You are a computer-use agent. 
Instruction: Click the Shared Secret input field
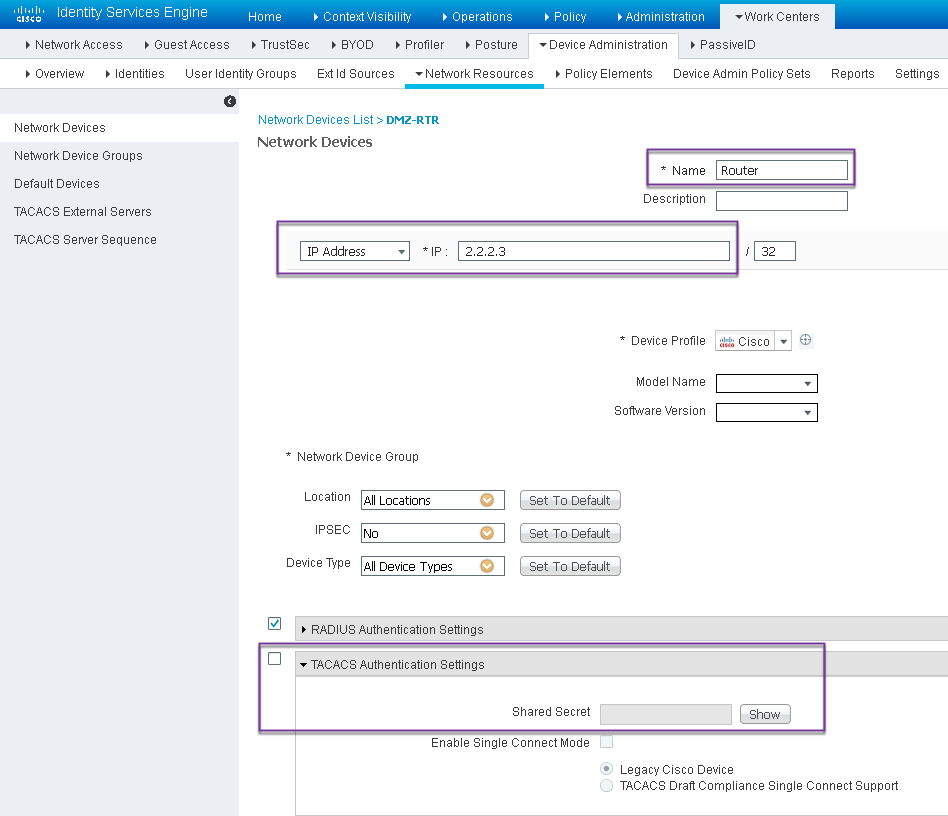coord(666,714)
